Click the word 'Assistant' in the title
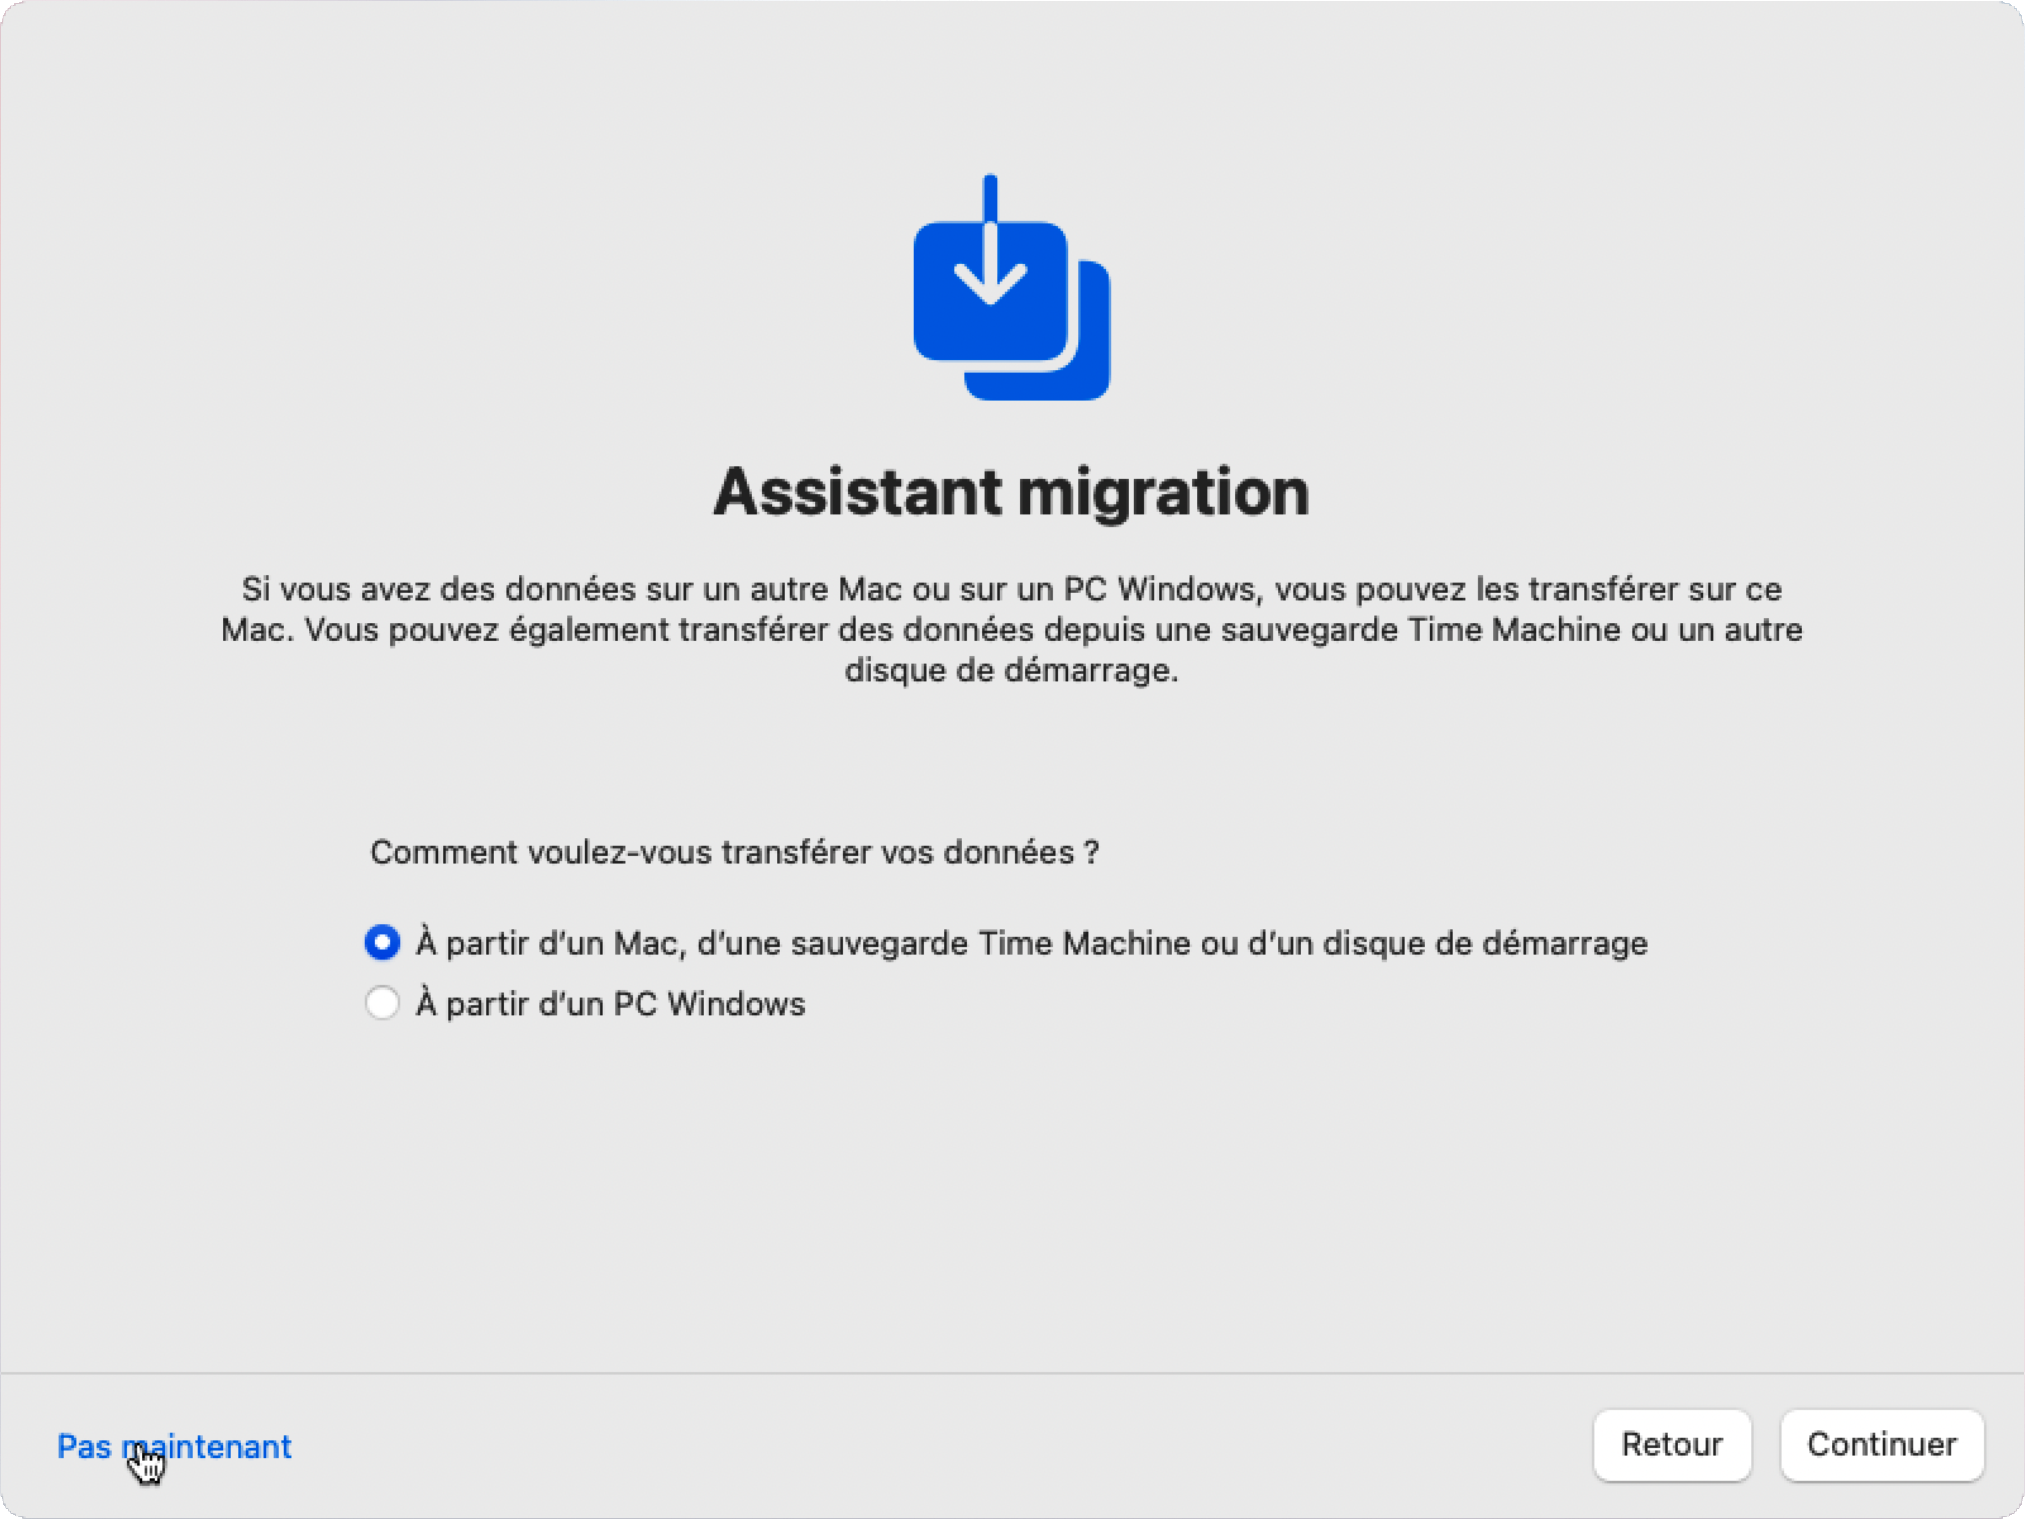The width and height of the screenshot is (2025, 1519). tap(857, 492)
